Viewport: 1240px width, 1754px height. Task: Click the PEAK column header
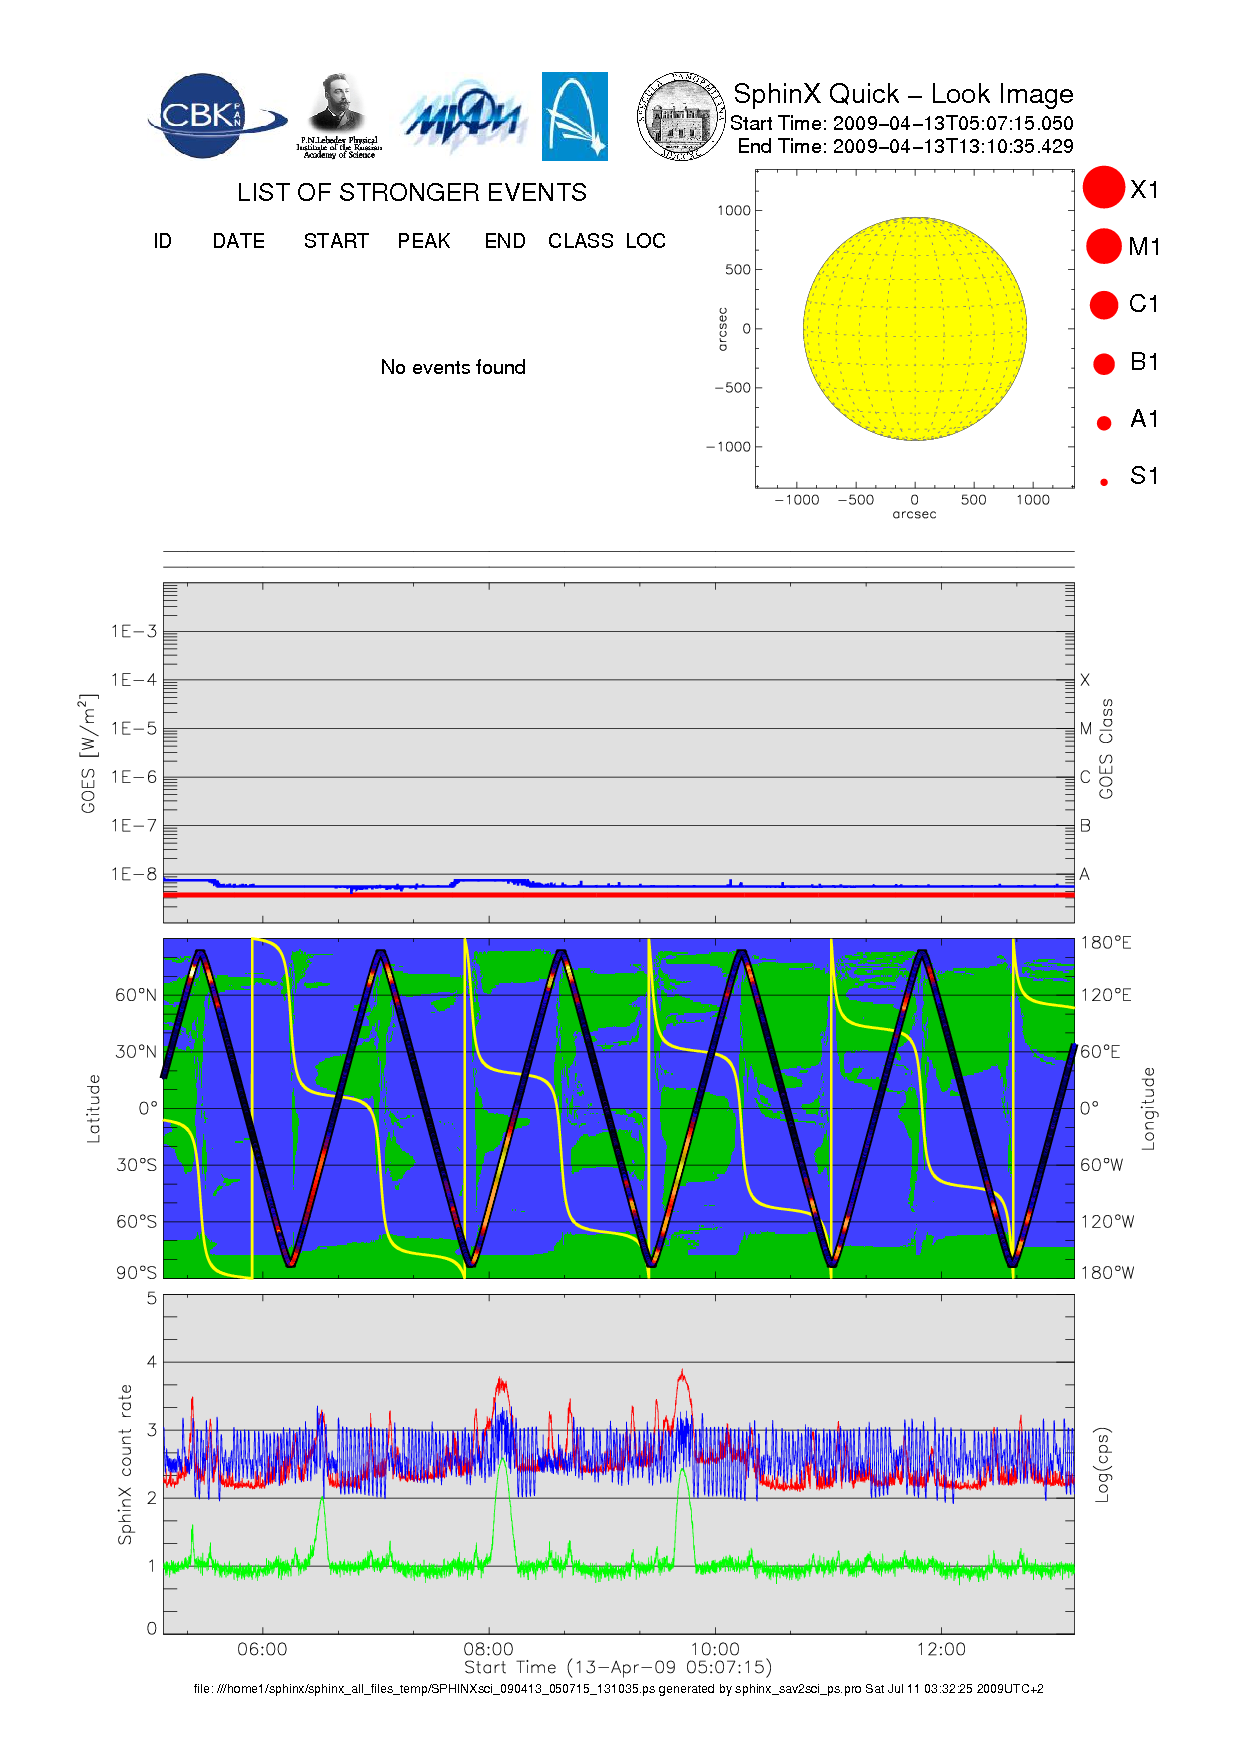click(x=423, y=241)
